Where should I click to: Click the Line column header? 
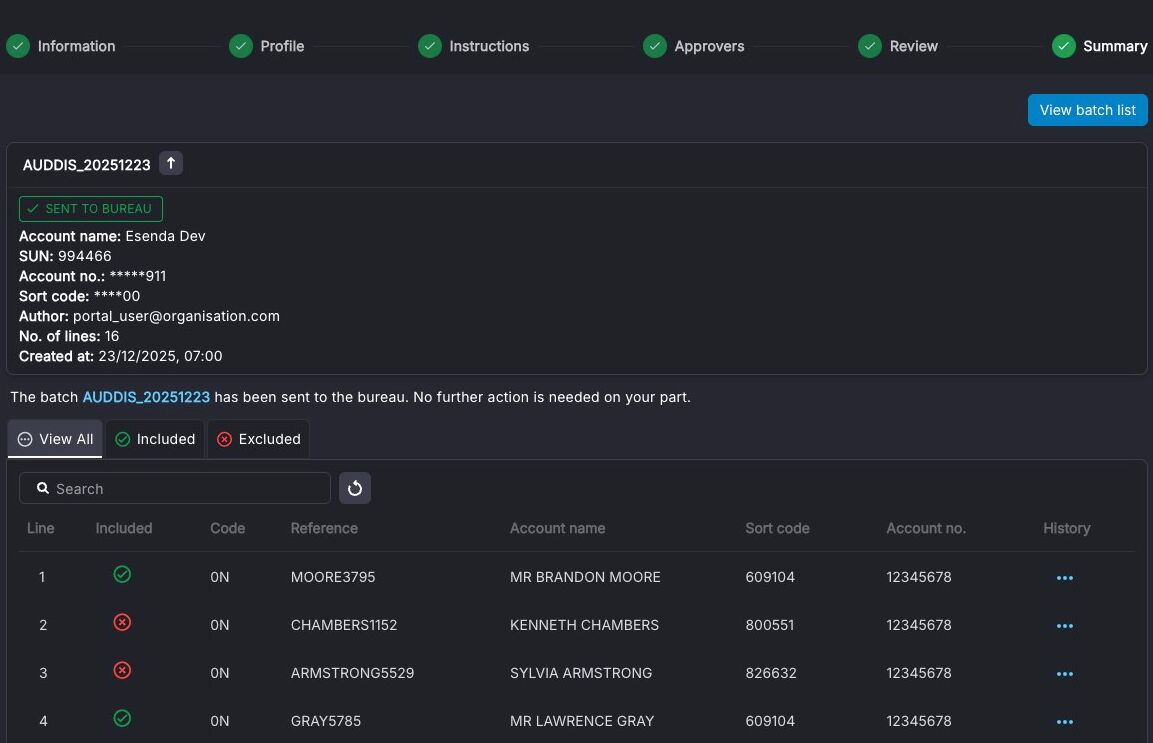40,527
